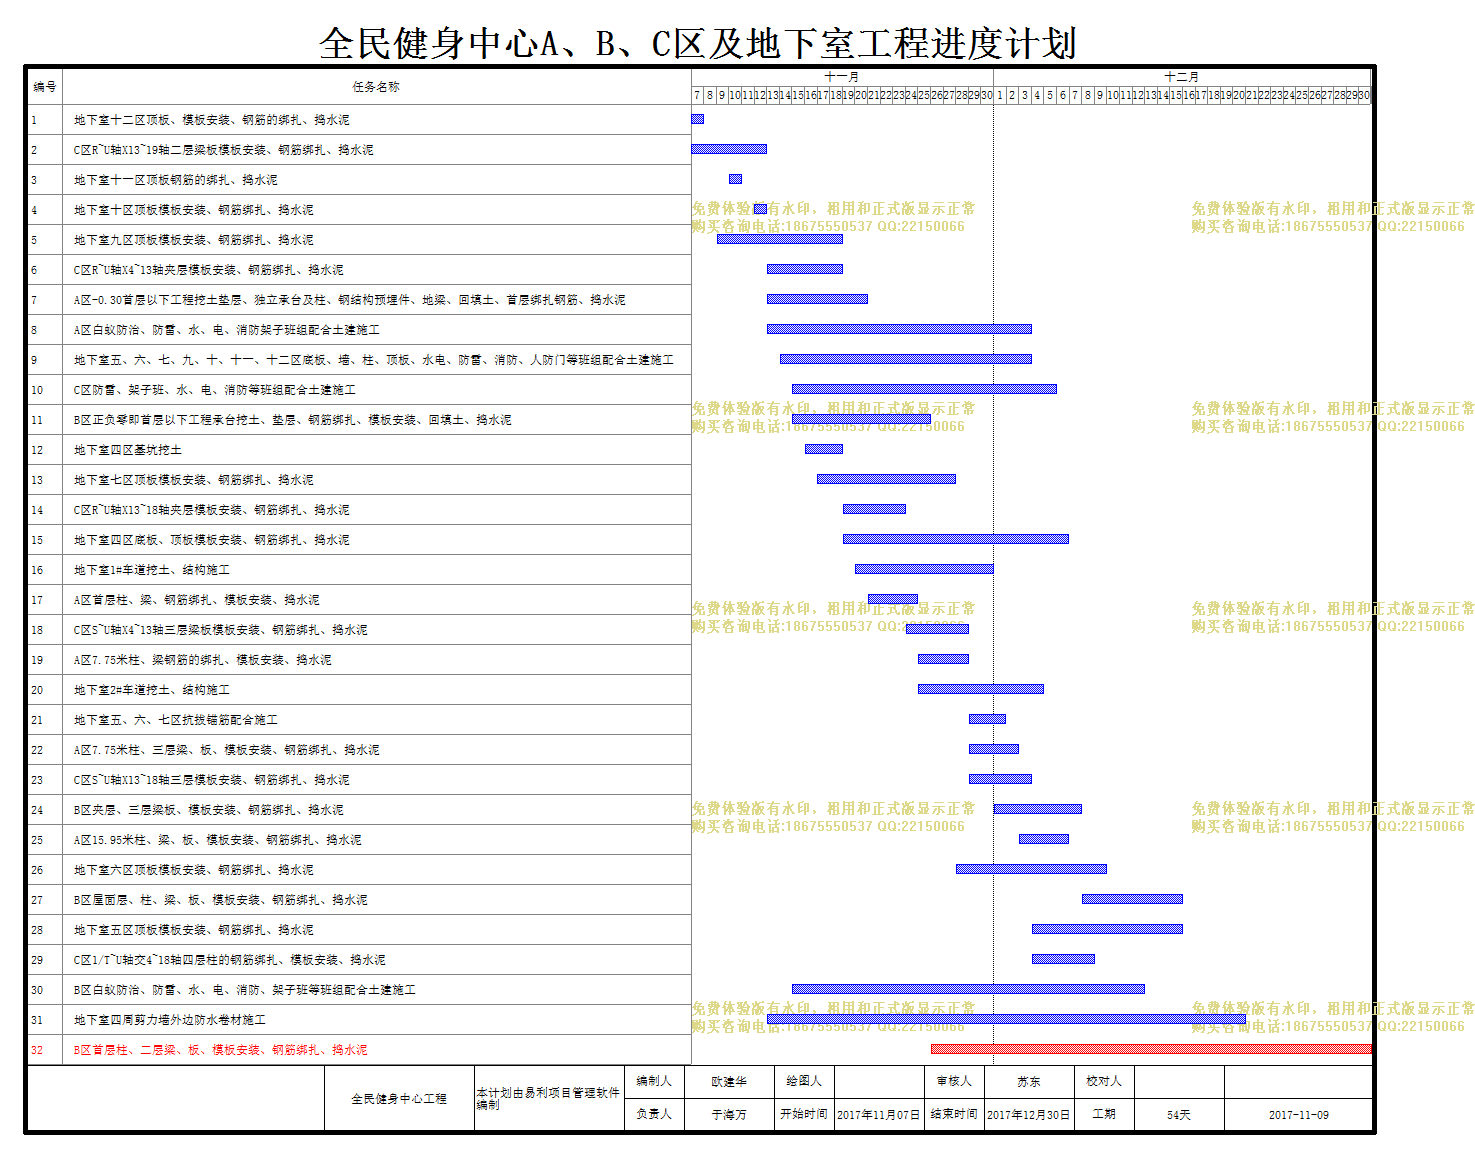
Task: Click the Gantt bar for task 1
Action: tap(698, 119)
